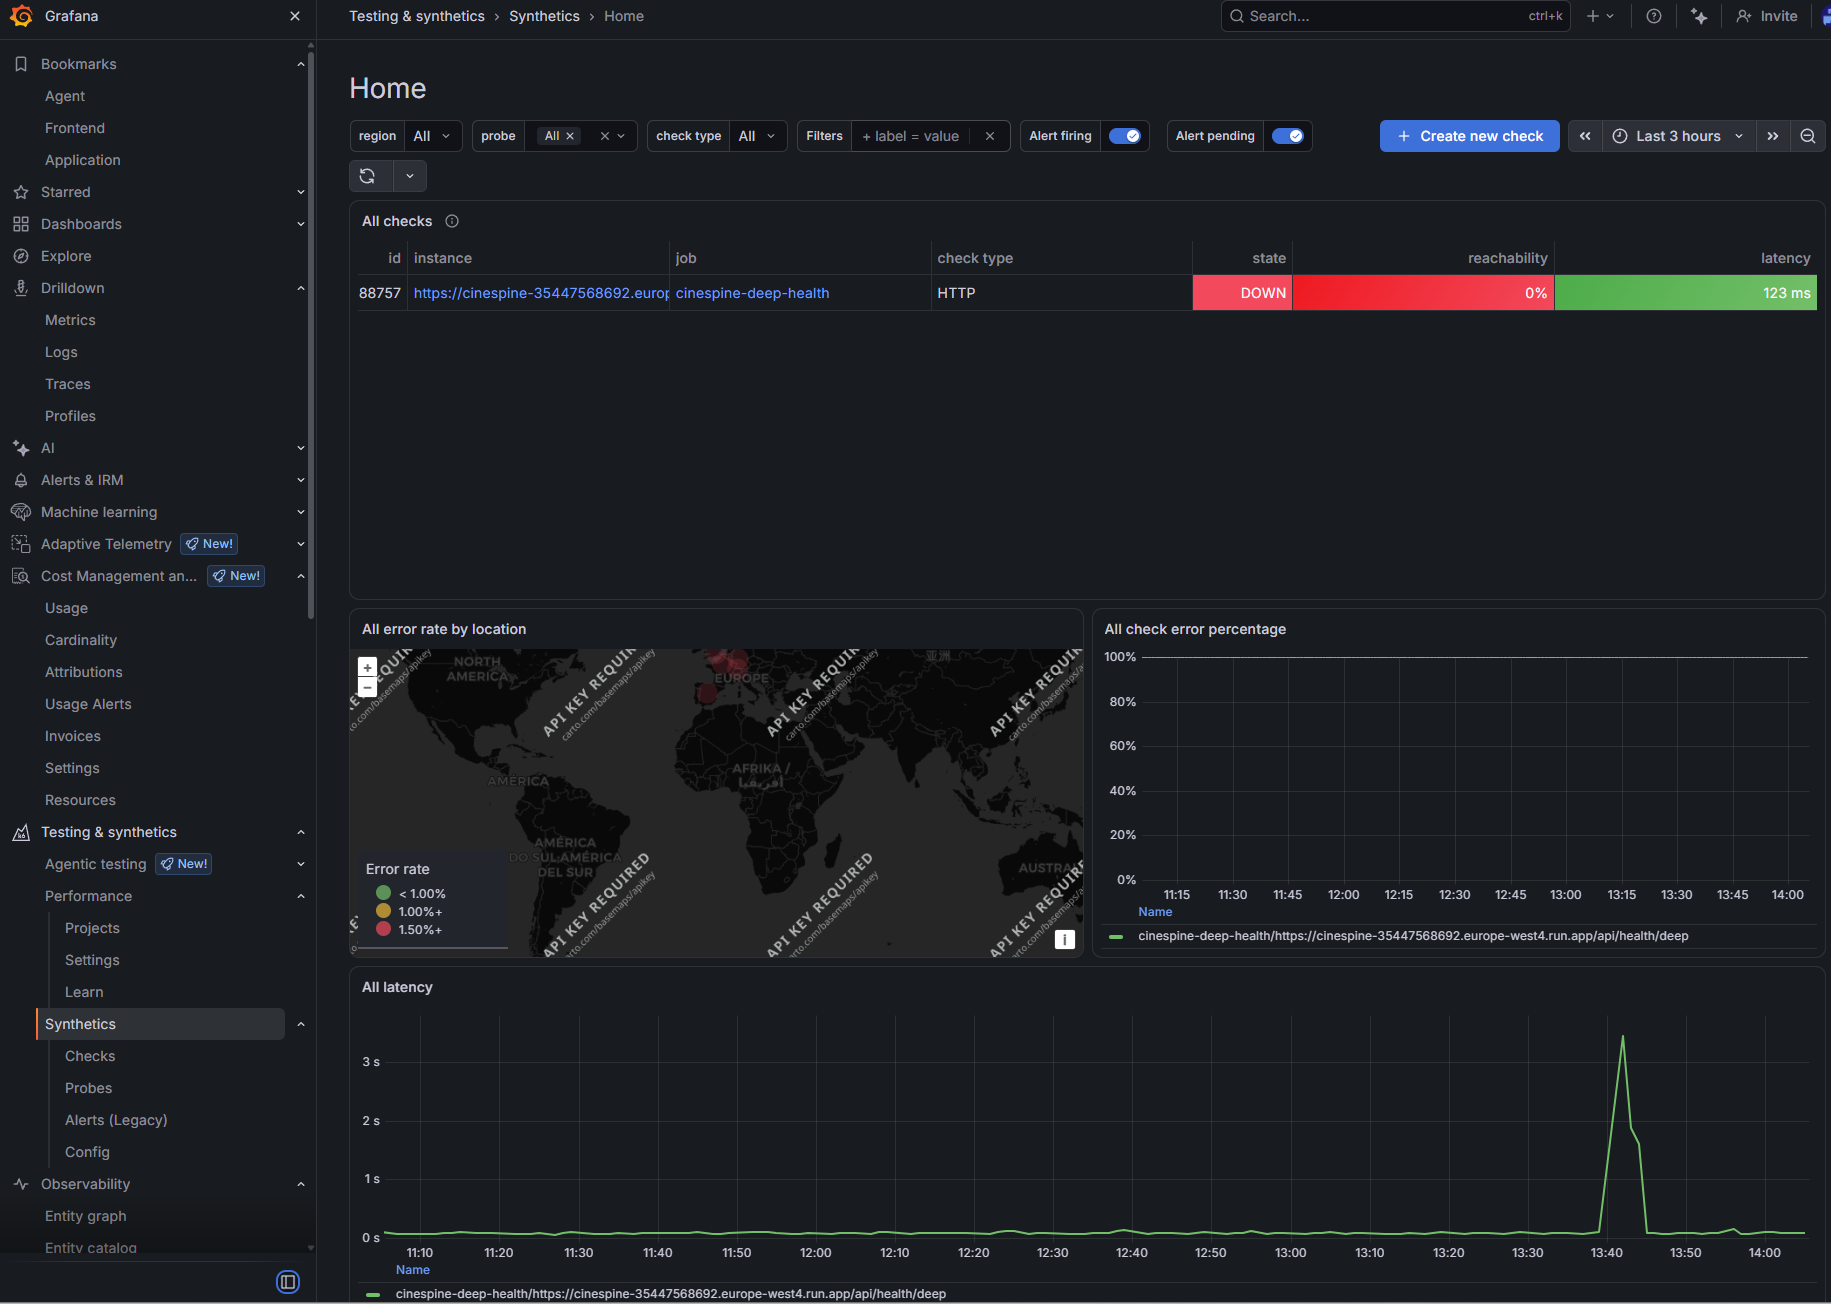Image resolution: width=1831 pixels, height=1304 pixels.
Task: Click the plus add-new icon in header
Action: pyautogui.click(x=1600, y=16)
